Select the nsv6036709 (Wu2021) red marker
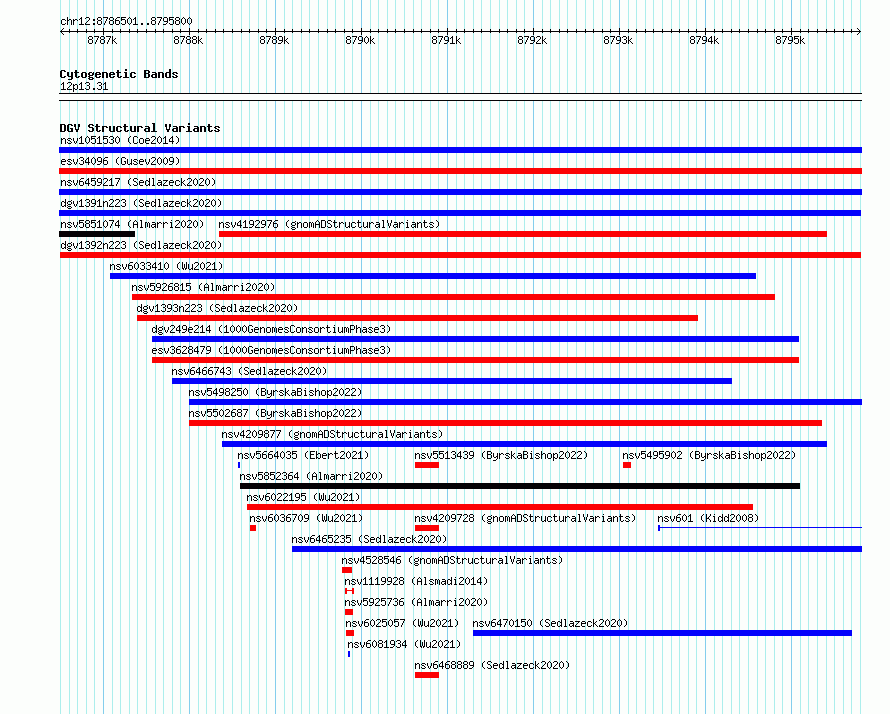 pos(253,528)
